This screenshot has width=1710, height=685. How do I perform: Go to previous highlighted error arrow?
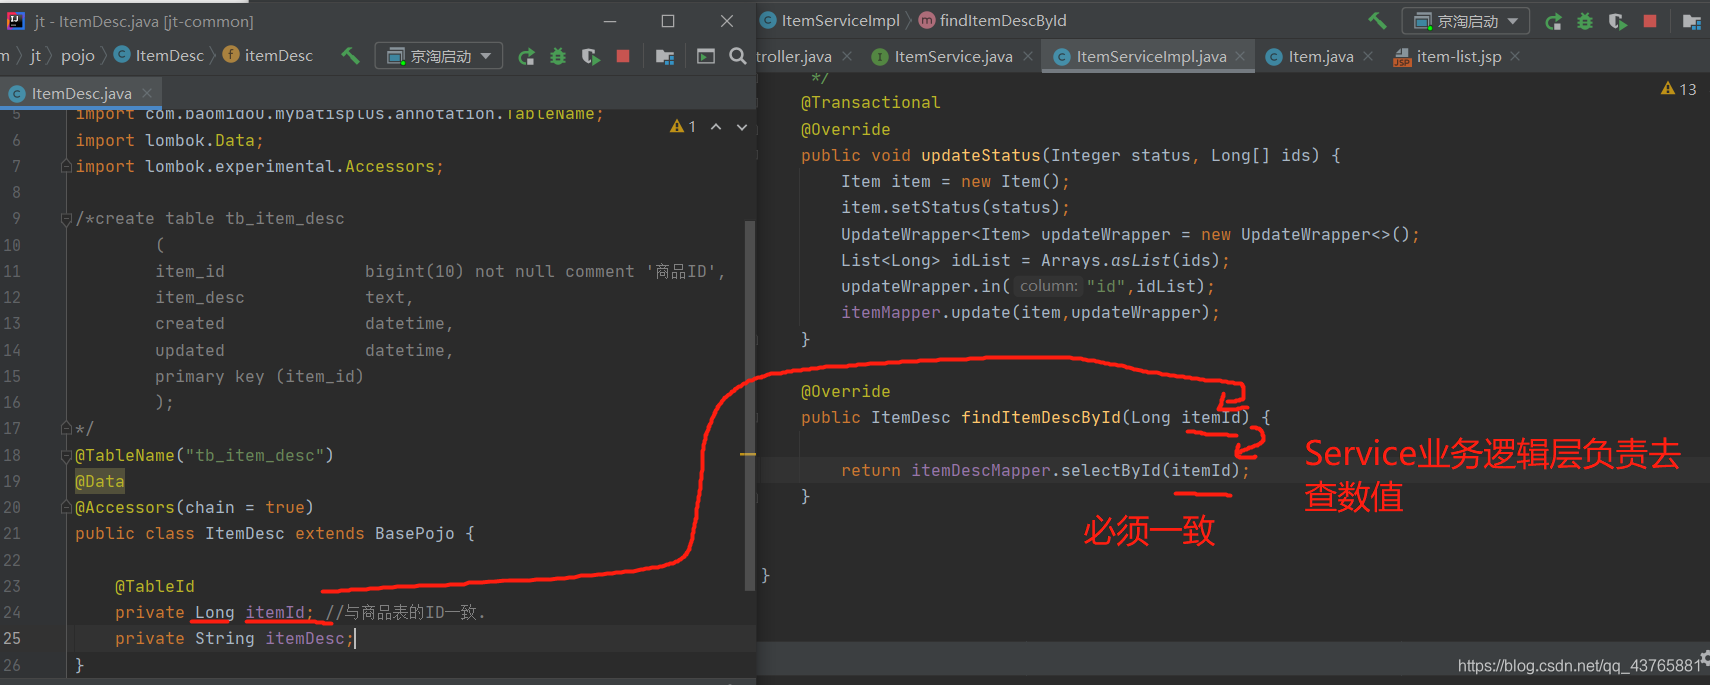click(x=716, y=127)
